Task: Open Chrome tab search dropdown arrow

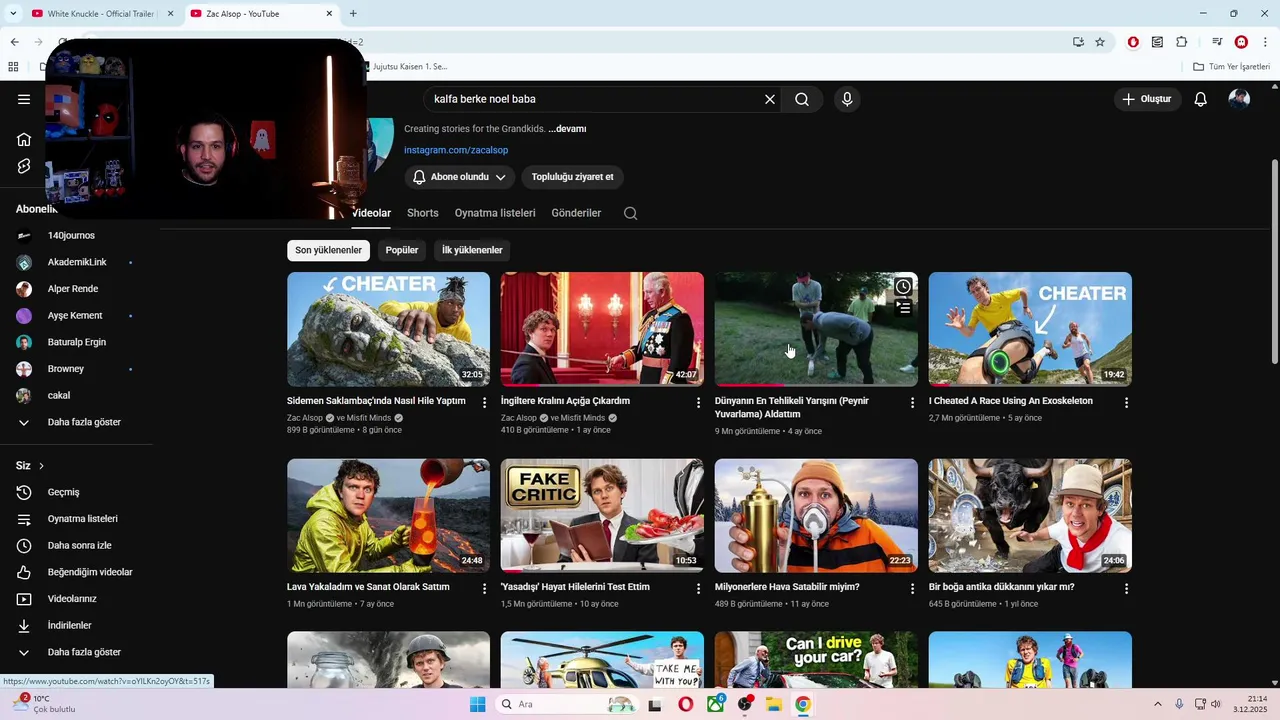Action: (x=14, y=14)
